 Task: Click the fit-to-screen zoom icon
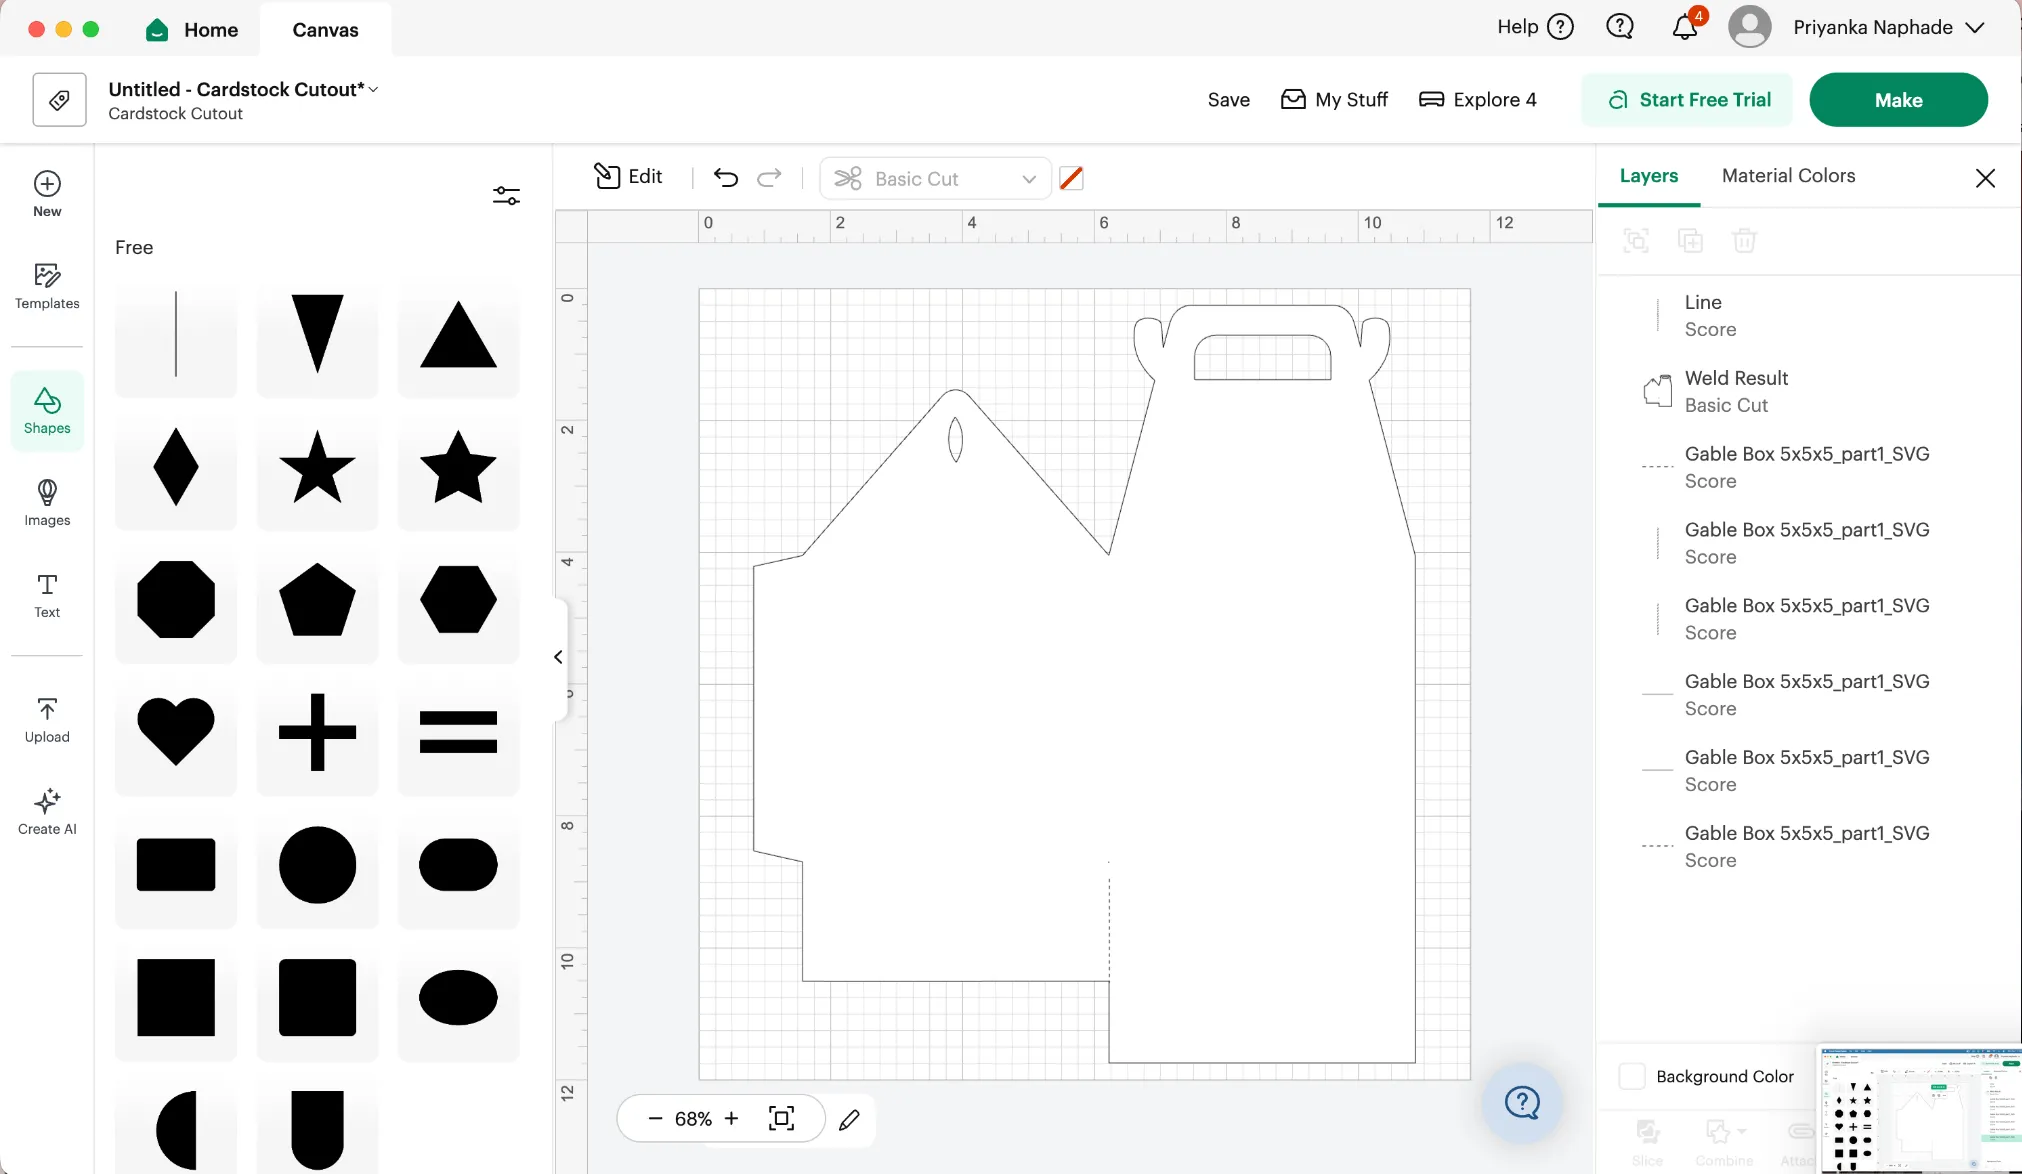click(x=782, y=1118)
